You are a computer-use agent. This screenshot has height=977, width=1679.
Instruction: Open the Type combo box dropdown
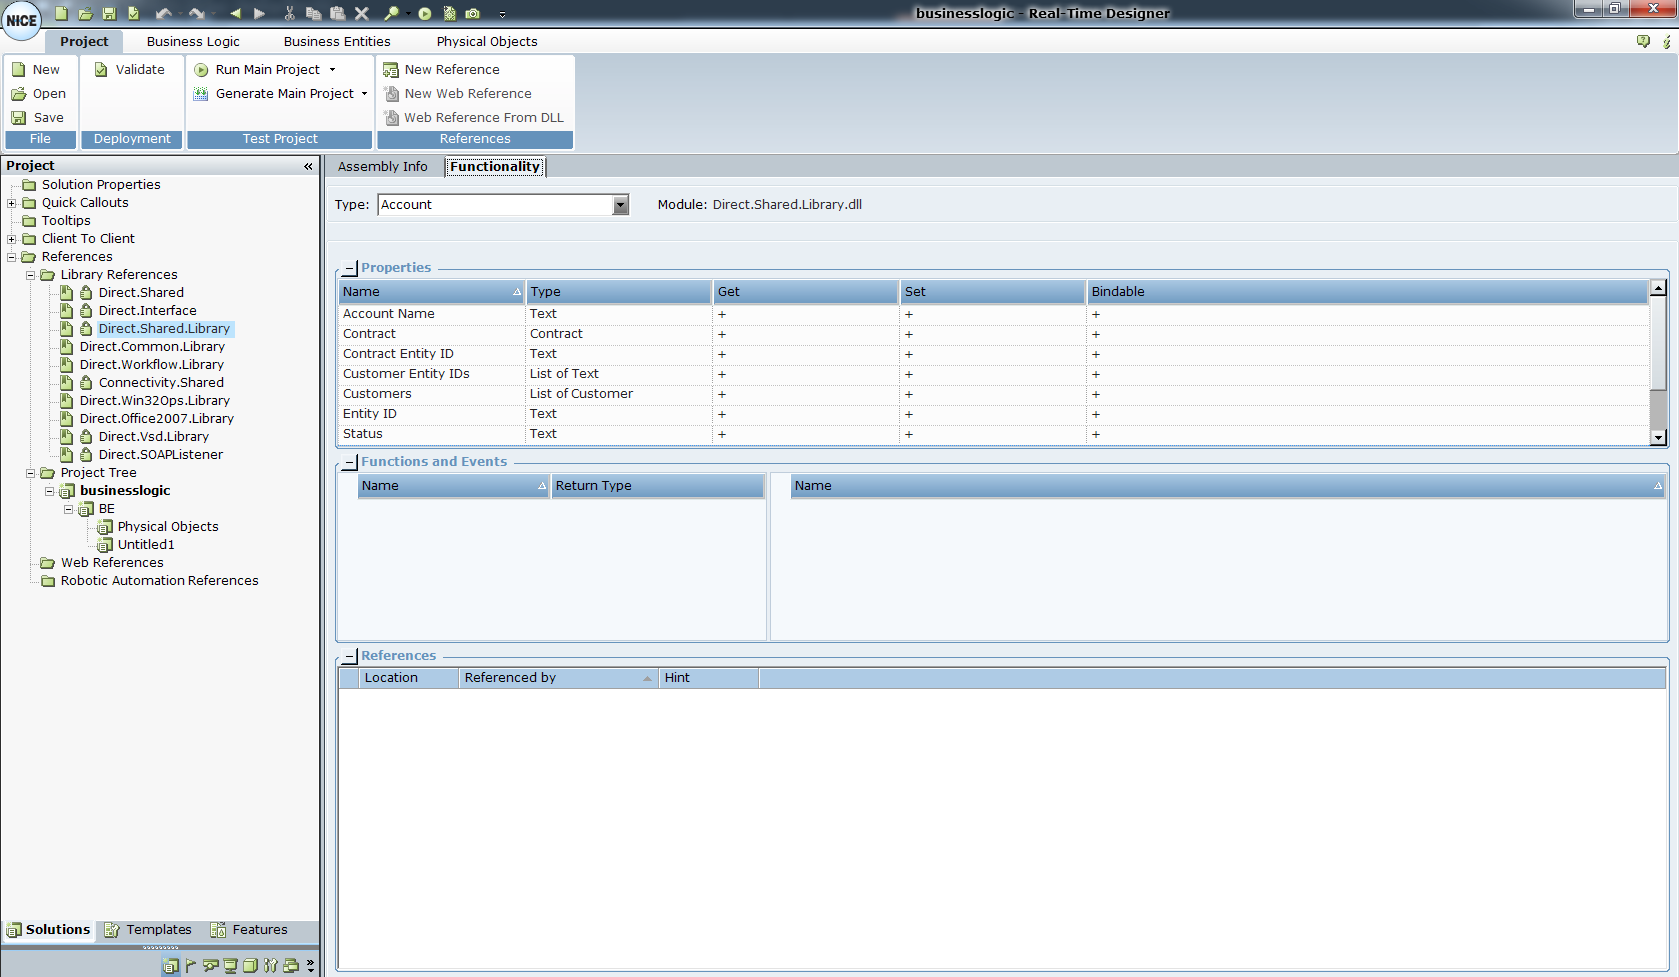(x=620, y=205)
